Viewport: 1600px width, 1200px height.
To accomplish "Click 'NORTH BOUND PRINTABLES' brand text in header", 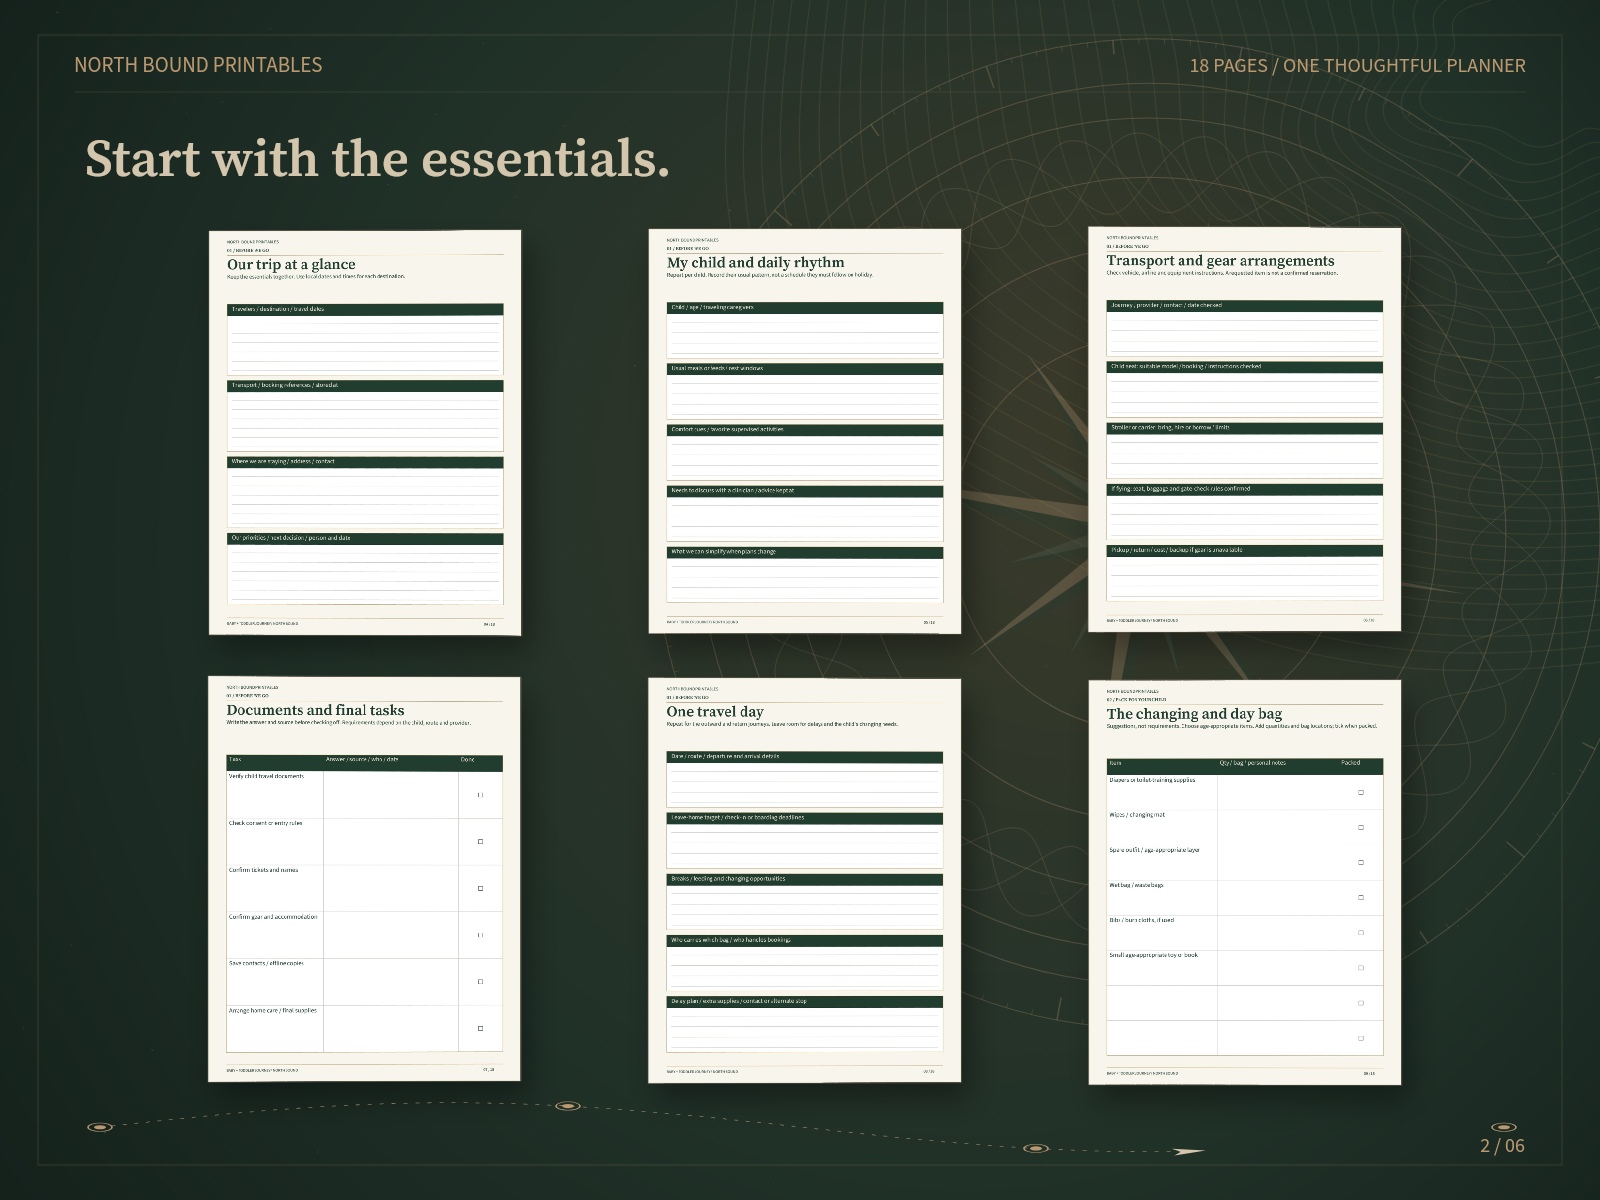I will (x=198, y=65).
